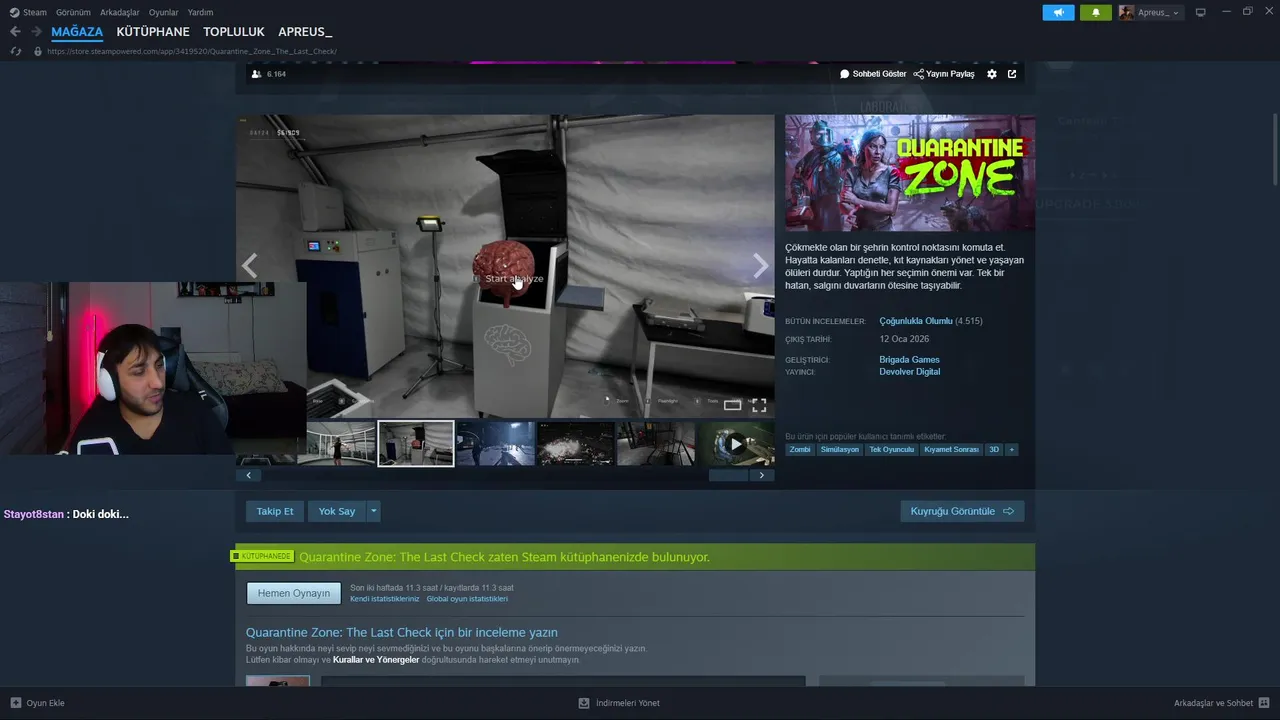The width and height of the screenshot is (1280, 720).
Task: Go back with the left navigation arrow
Action: [x=15, y=32]
